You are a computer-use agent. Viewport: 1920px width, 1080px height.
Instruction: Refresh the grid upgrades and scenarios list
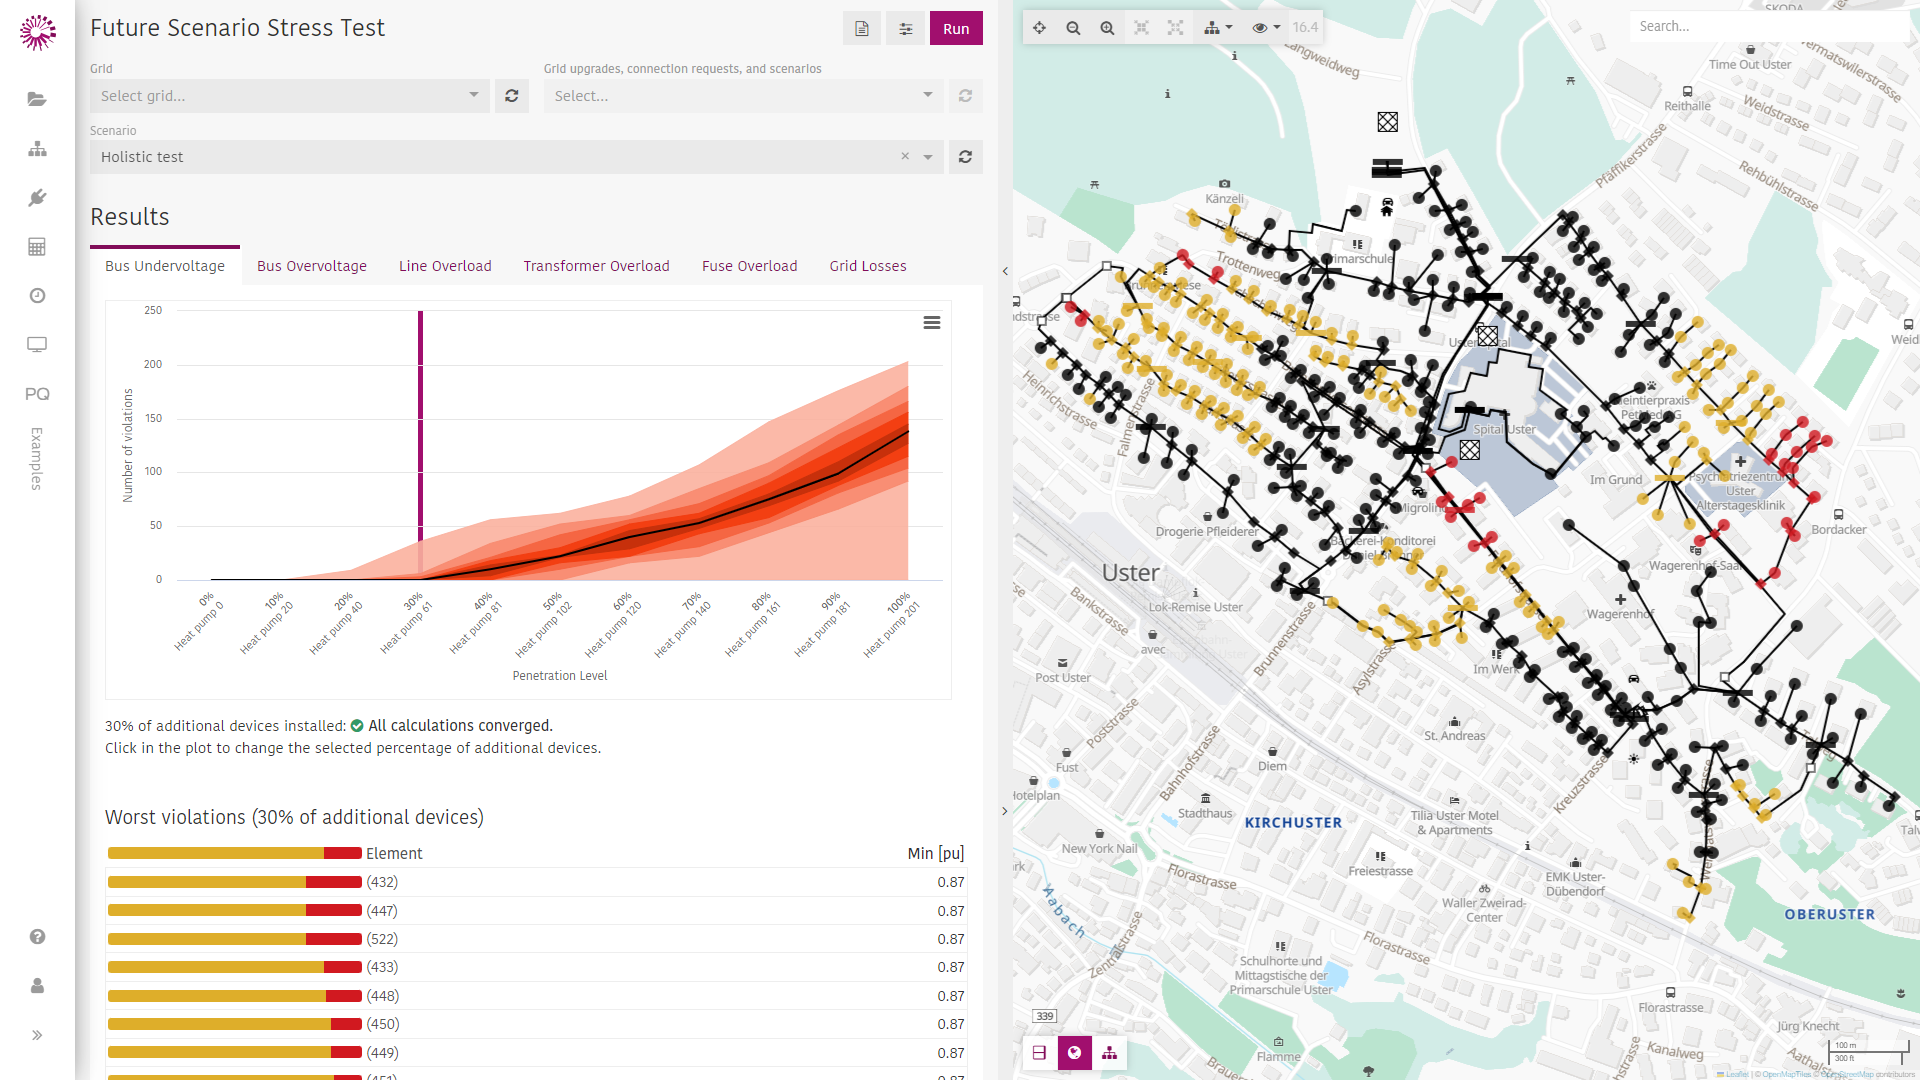click(966, 96)
